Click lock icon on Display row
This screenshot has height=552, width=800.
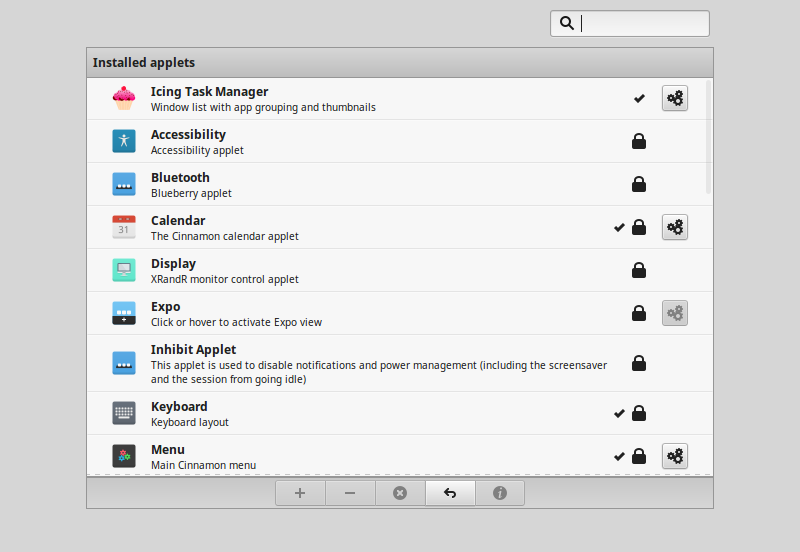[639, 270]
